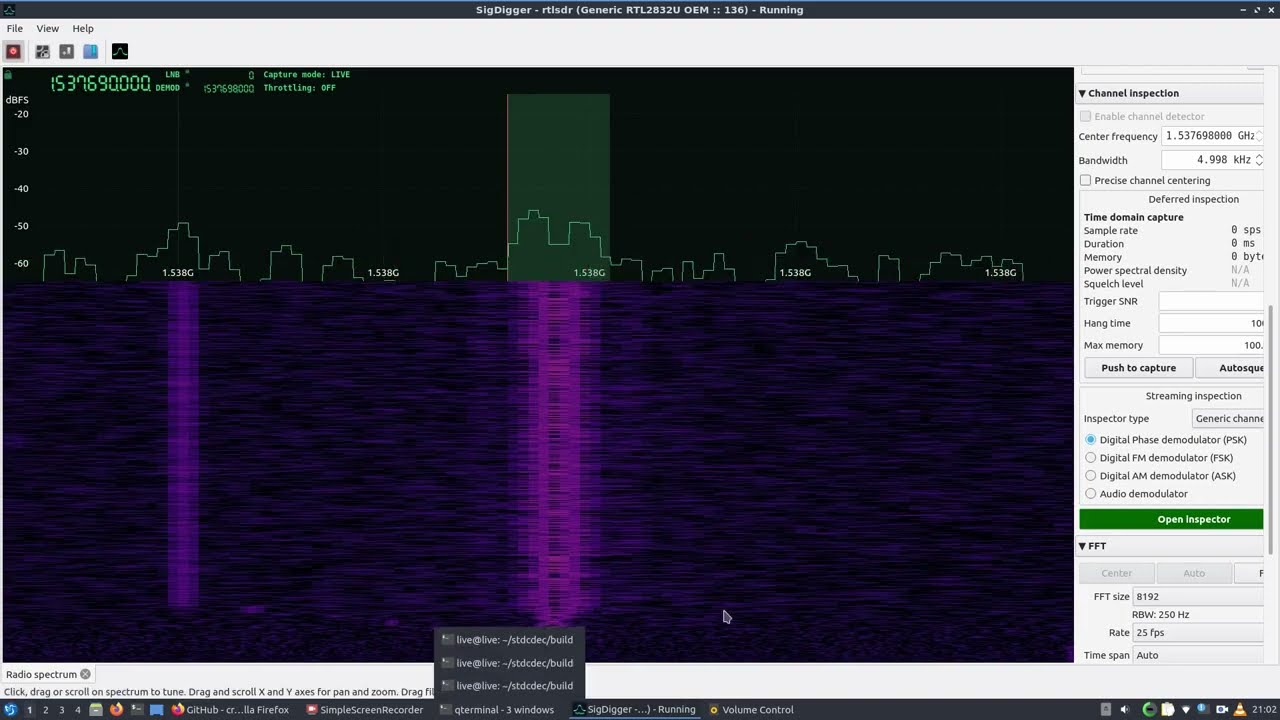Open the file manager icon in taskbar
Viewport: 1280px width, 720px height.
(96, 710)
